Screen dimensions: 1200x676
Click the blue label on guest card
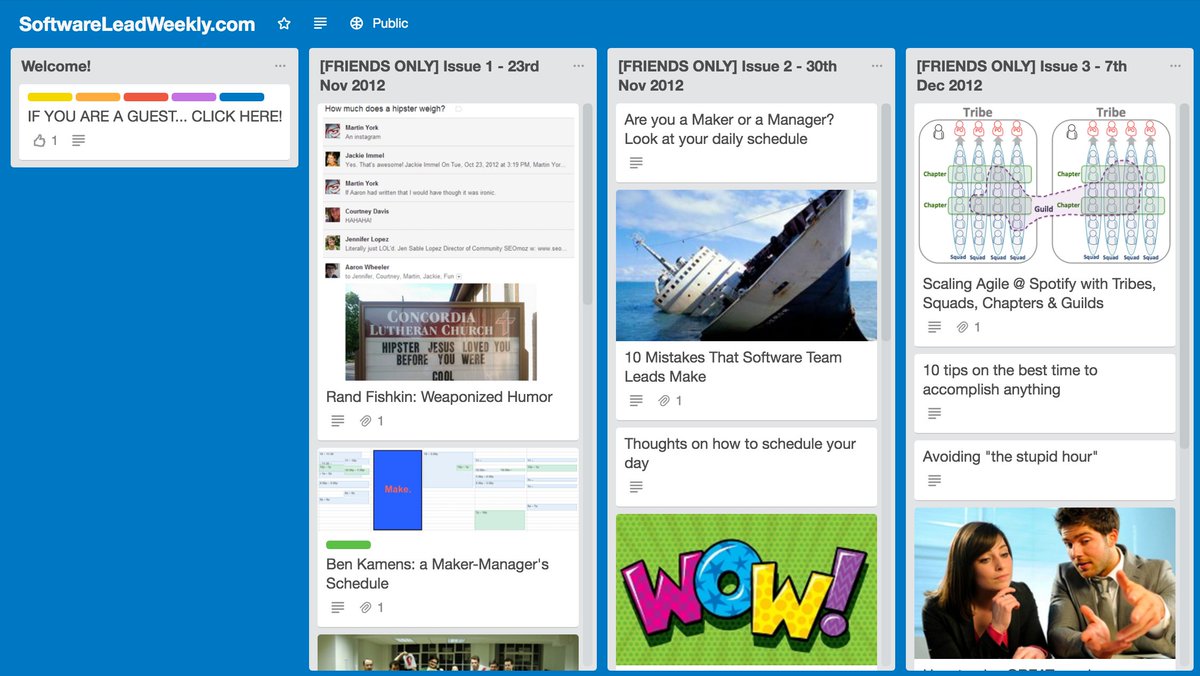coord(242,97)
